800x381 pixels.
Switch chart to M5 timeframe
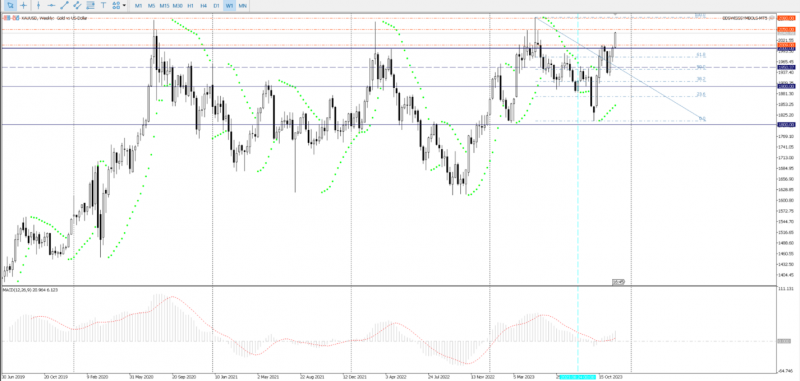click(x=152, y=5)
